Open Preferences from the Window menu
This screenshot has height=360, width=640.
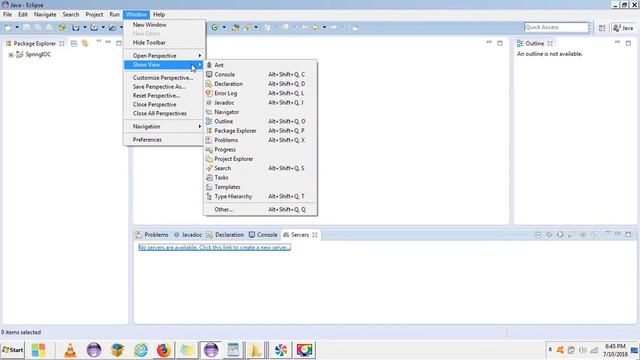point(163,140)
